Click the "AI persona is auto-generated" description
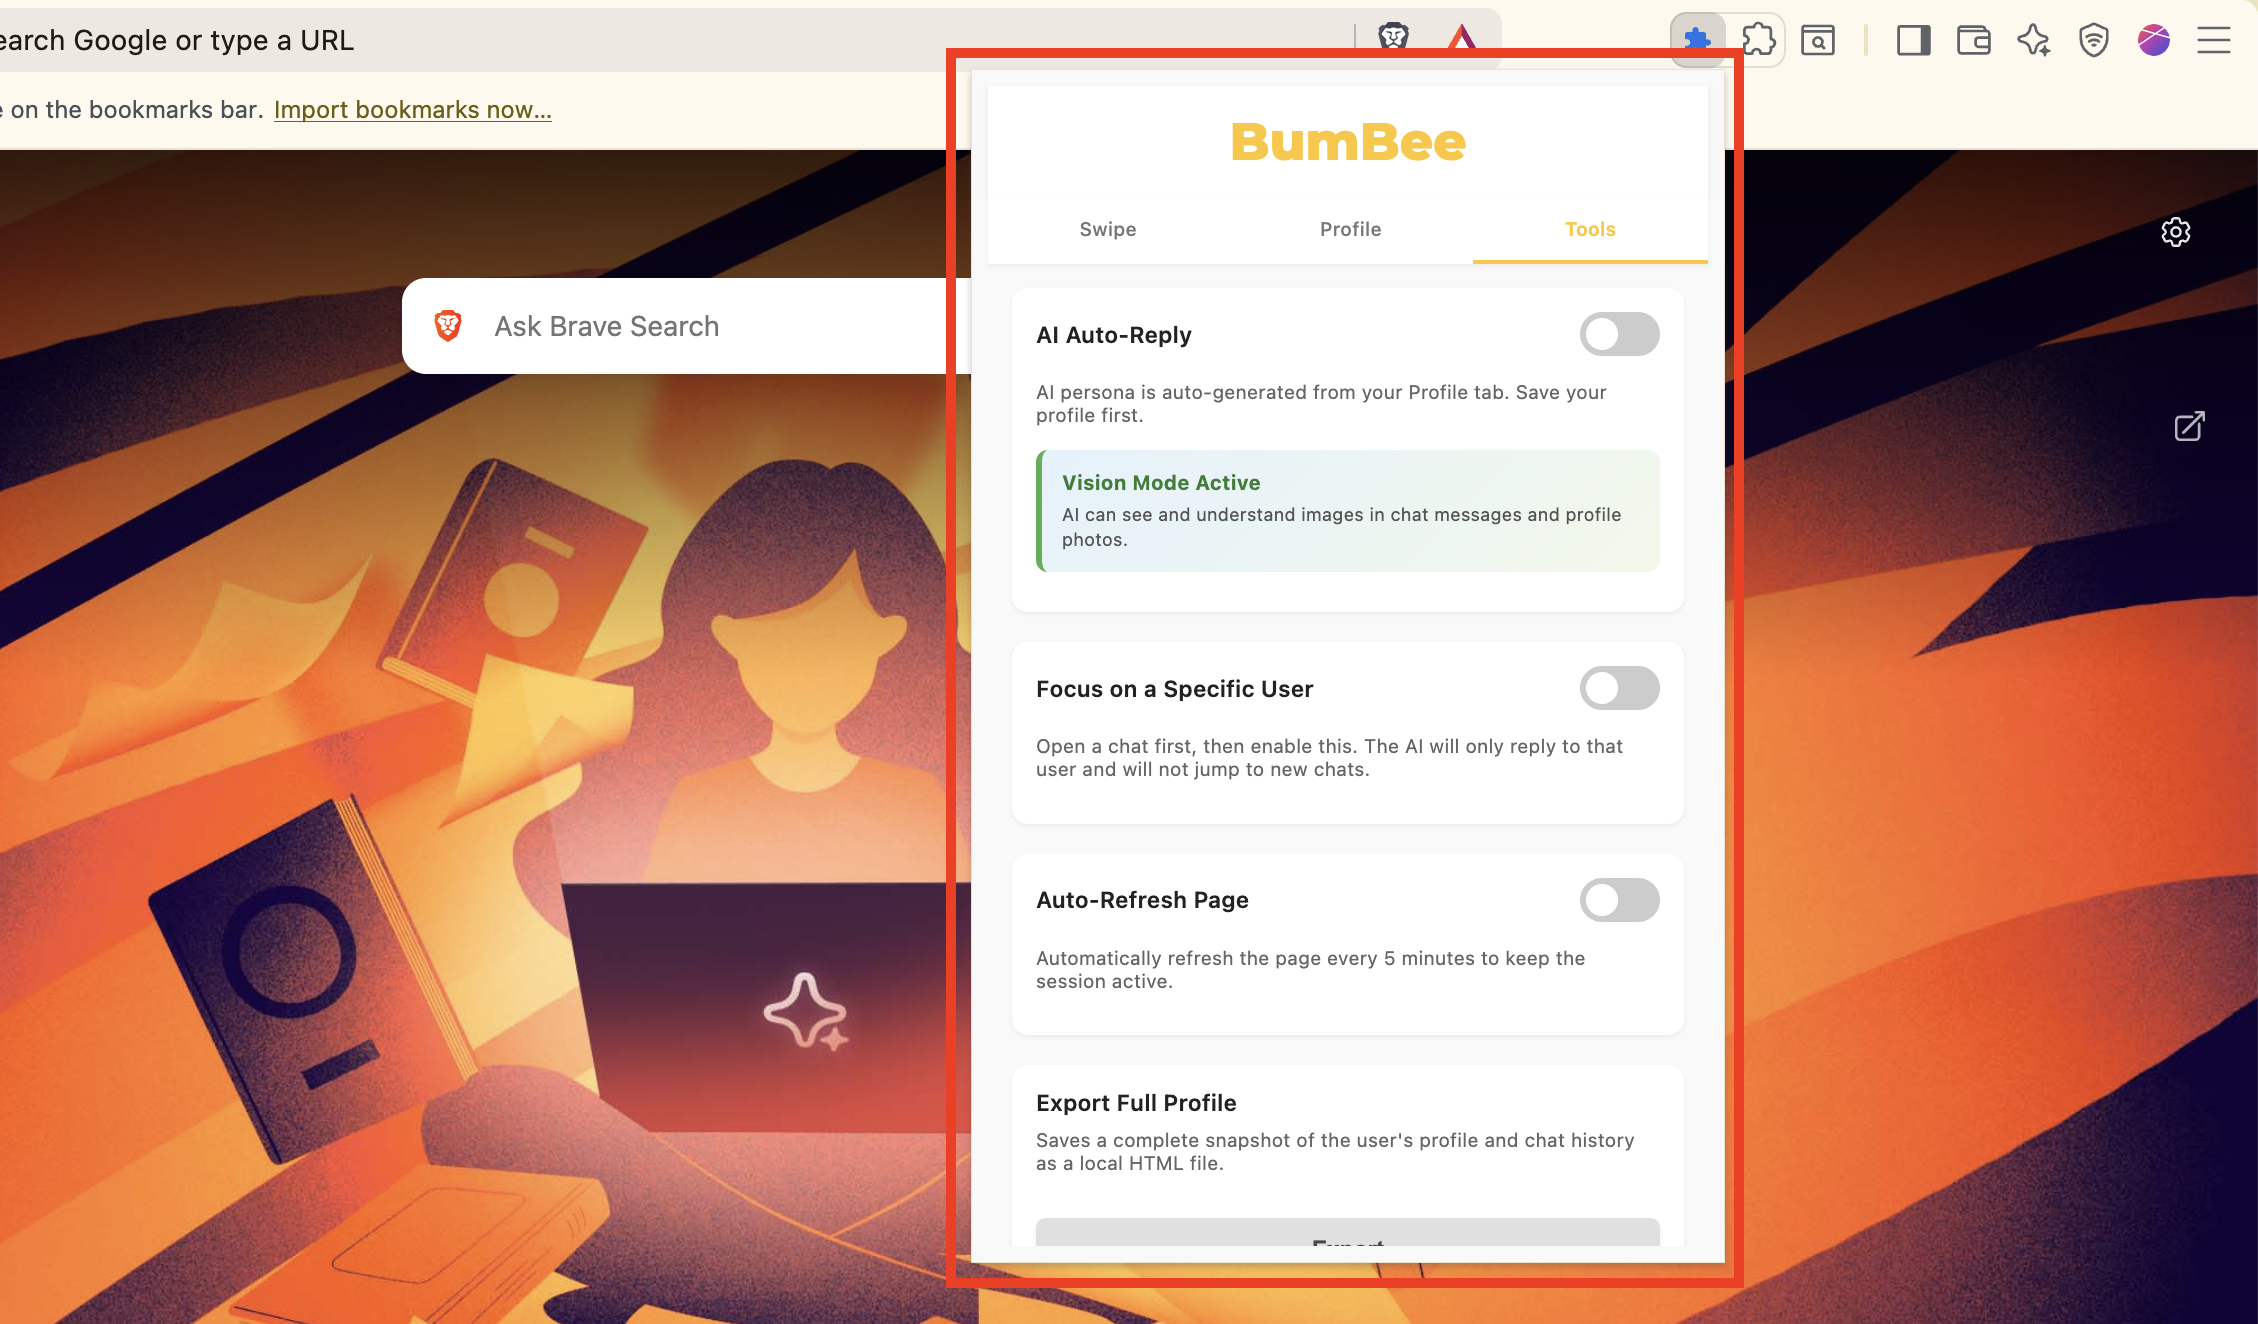Screen dimensions: 2258x1324 coord(1321,404)
